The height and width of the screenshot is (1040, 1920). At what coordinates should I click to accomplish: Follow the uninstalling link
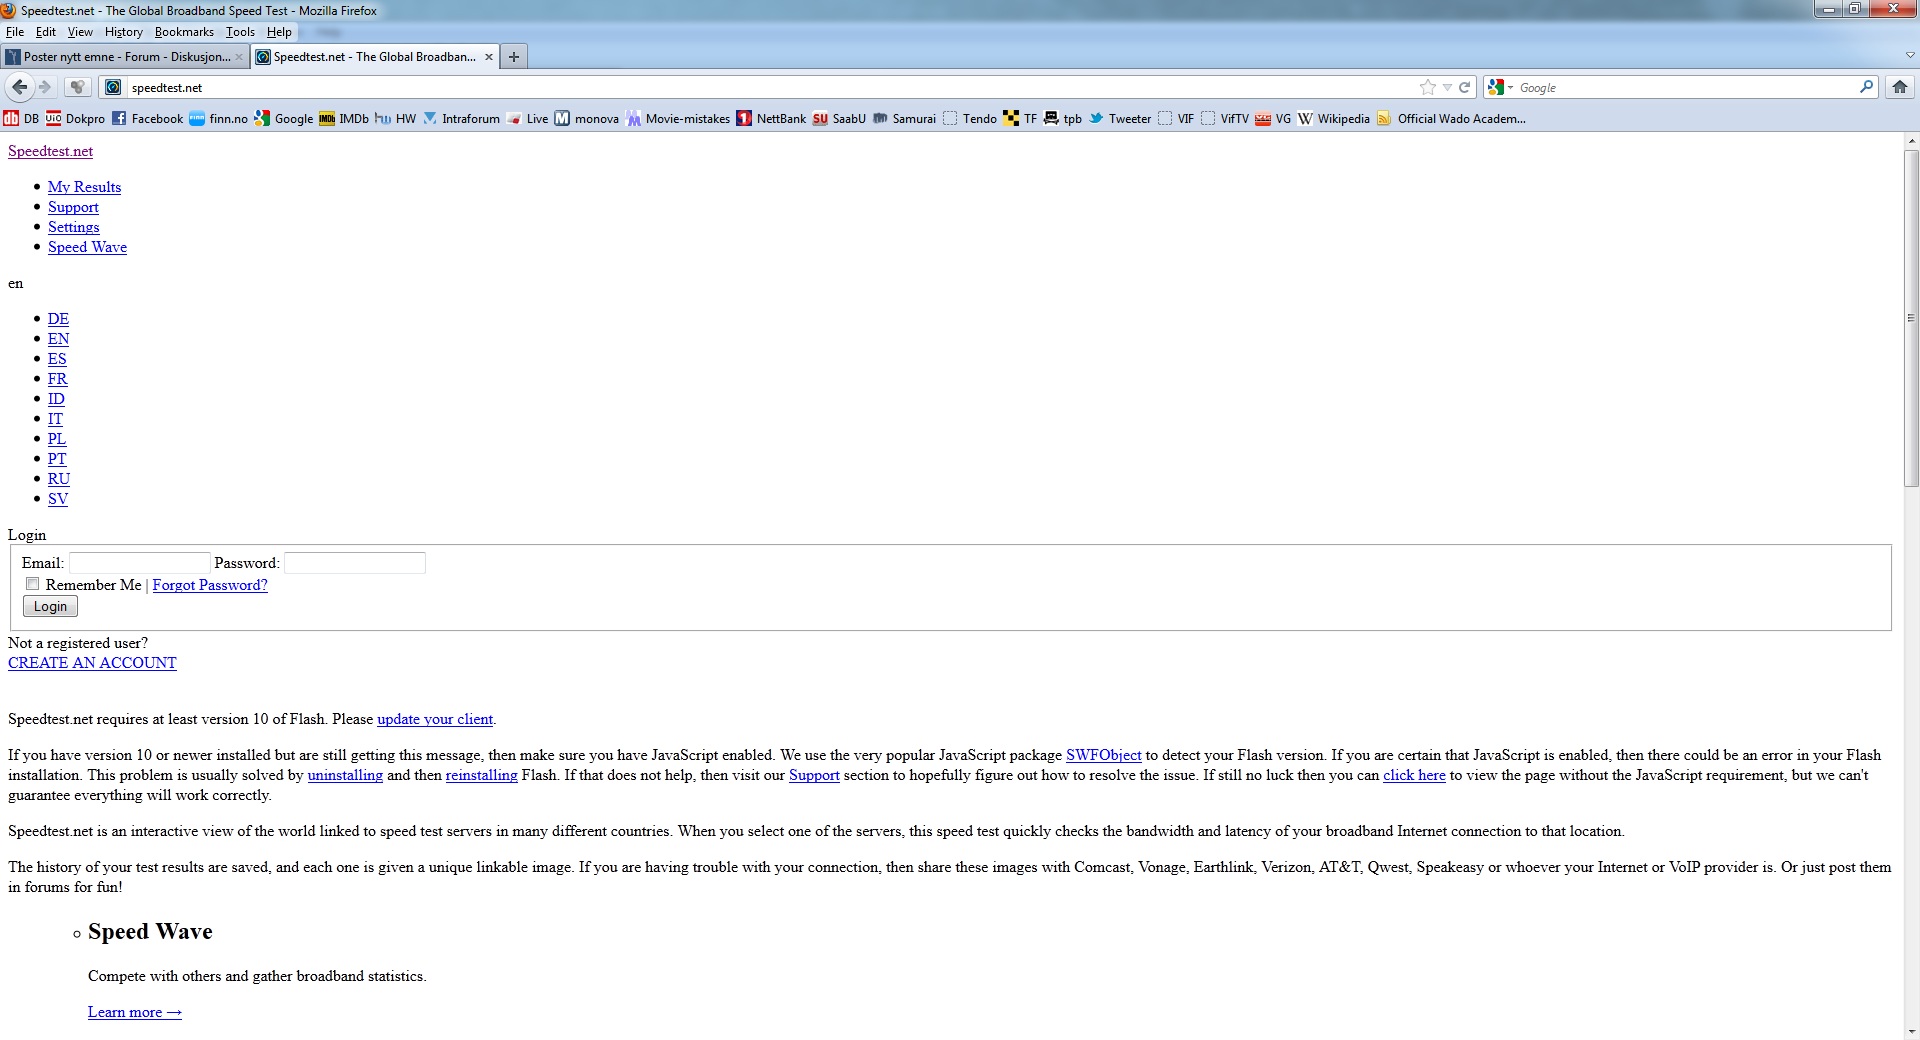[345, 775]
